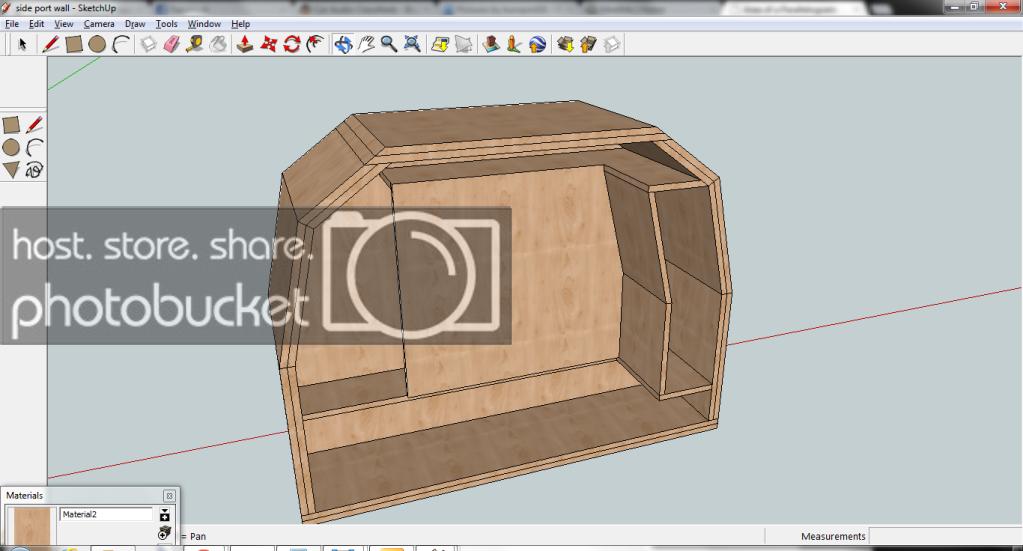Image resolution: width=1023 pixels, height=551 pixels.
Task: Select the arrow Select tool in toolbar
Action: (22, 44)
